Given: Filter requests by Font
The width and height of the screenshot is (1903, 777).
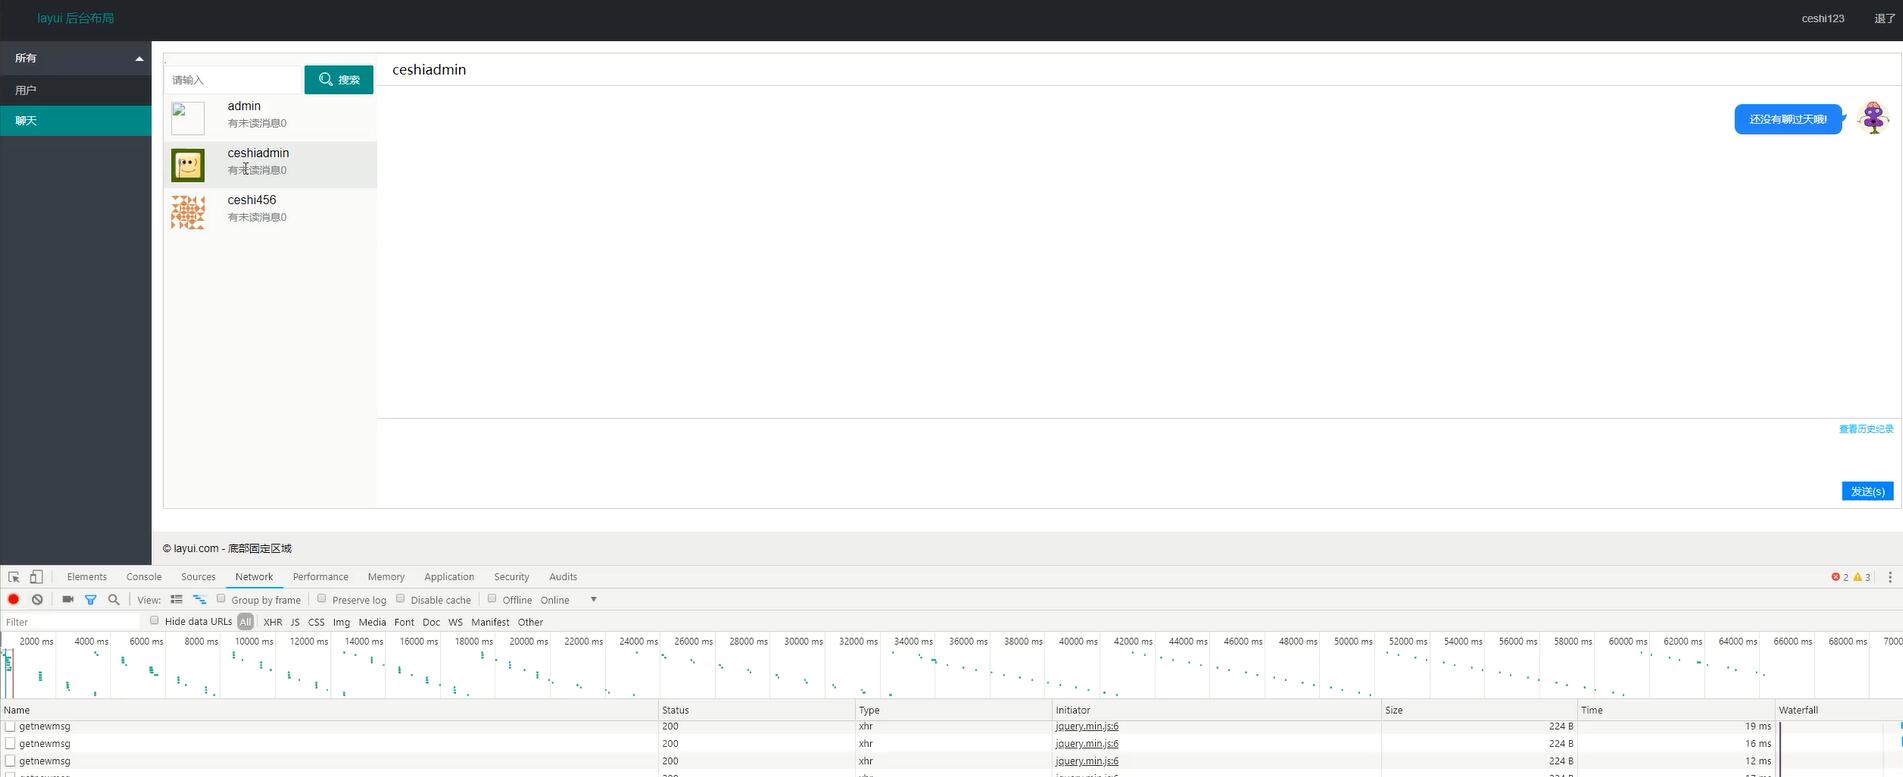Looking at the screenshot, I should click(404, 622).
